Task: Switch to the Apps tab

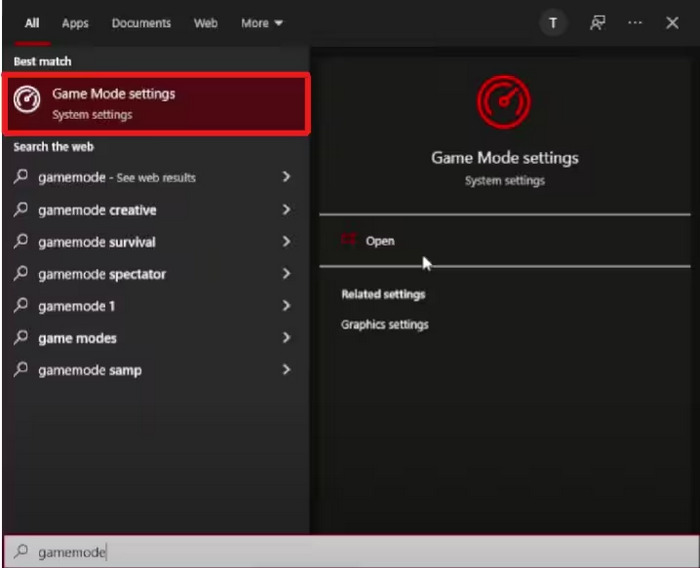Action: tap(75, 23)
